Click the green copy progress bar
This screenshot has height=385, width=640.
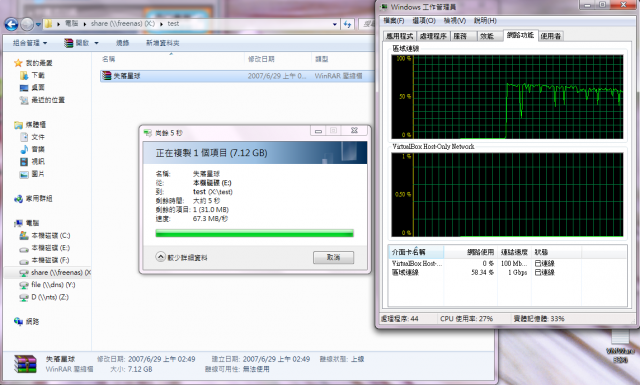point(254,233)
